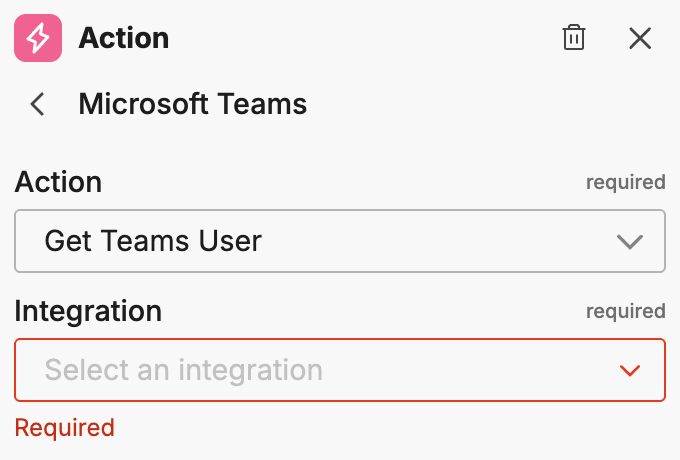This screenshot has height=460, width=680.
Task: Click the Microsoft Teams heading
Action: pos(192,104)
